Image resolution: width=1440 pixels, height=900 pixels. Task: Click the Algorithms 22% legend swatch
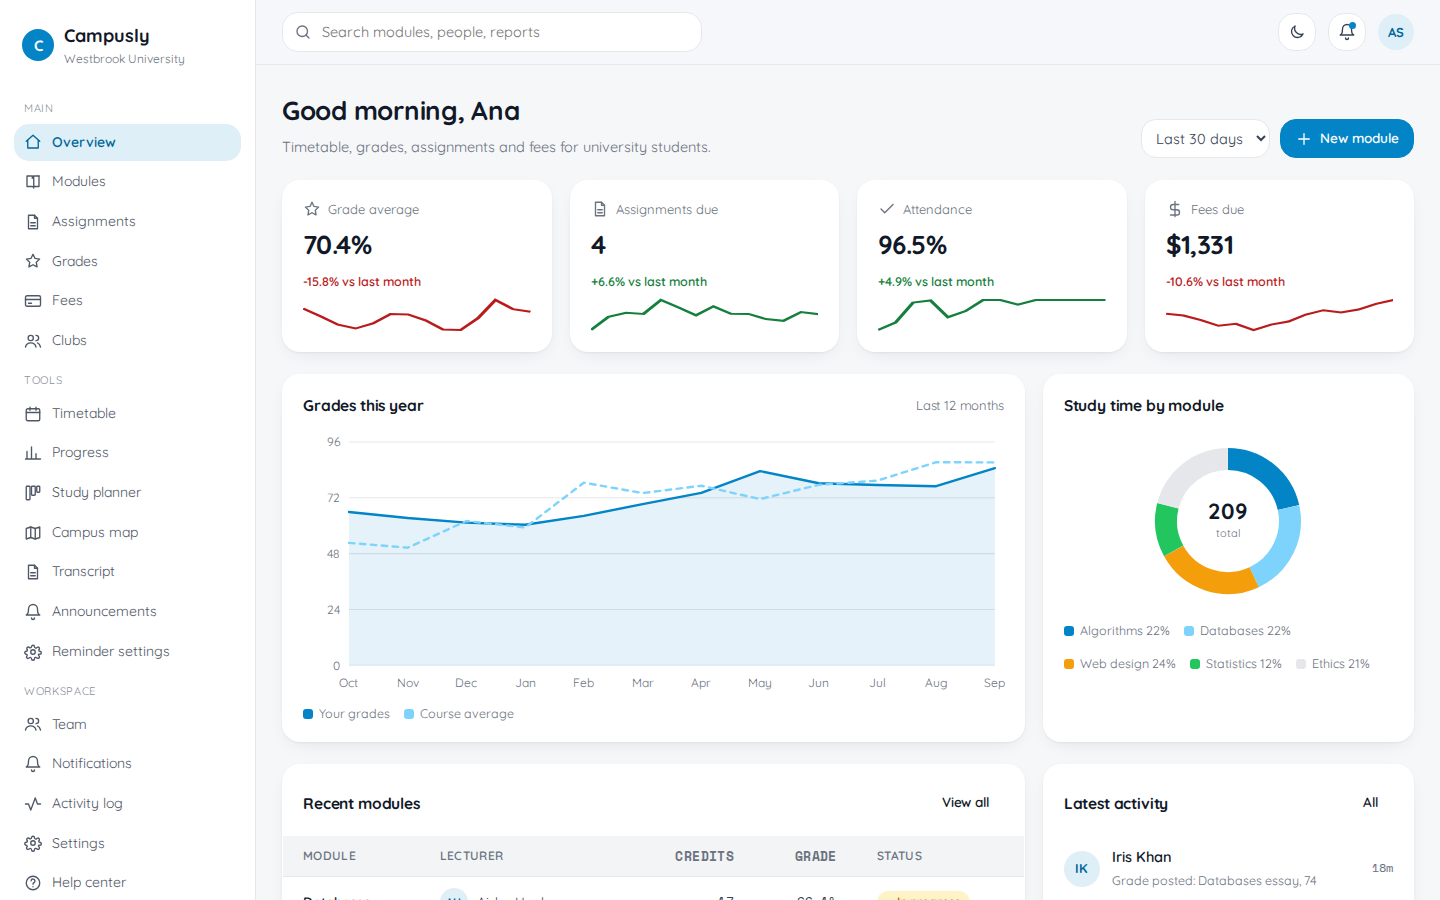click(x=1069, y=631)
